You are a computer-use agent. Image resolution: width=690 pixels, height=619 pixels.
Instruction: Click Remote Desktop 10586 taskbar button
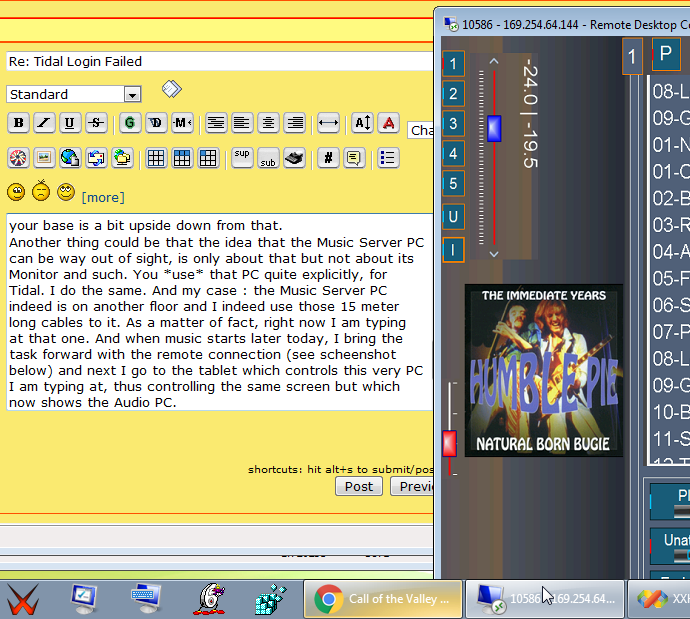[x=545, y=599]
